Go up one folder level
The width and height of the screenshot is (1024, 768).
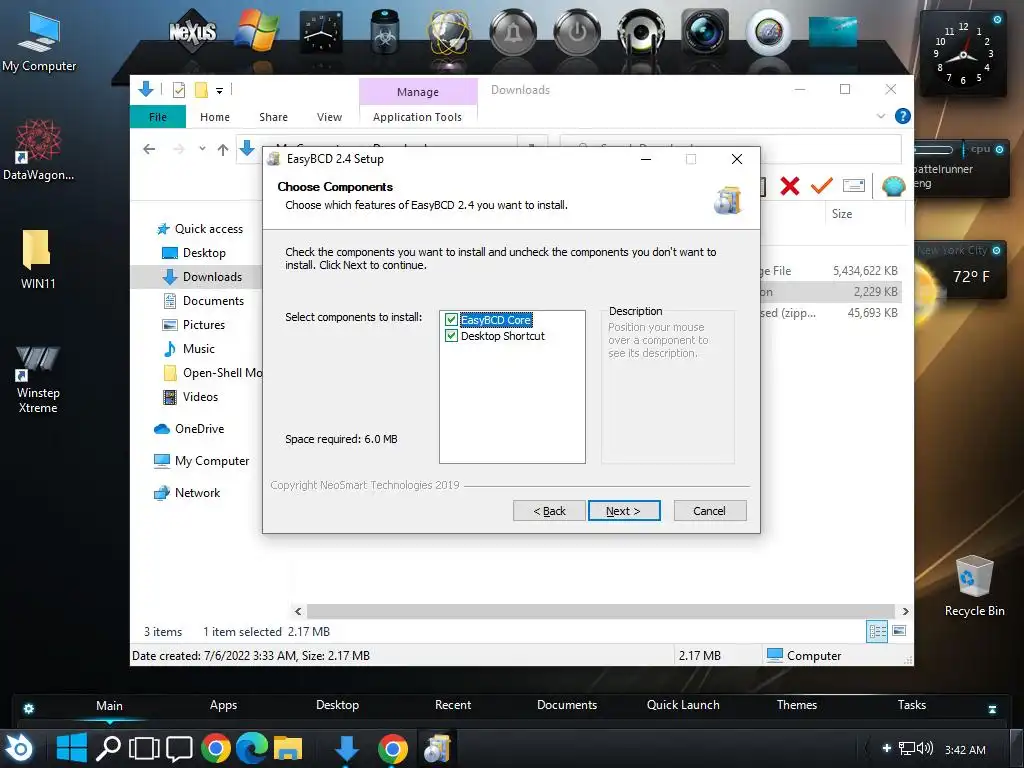click(x=223, y=150)
